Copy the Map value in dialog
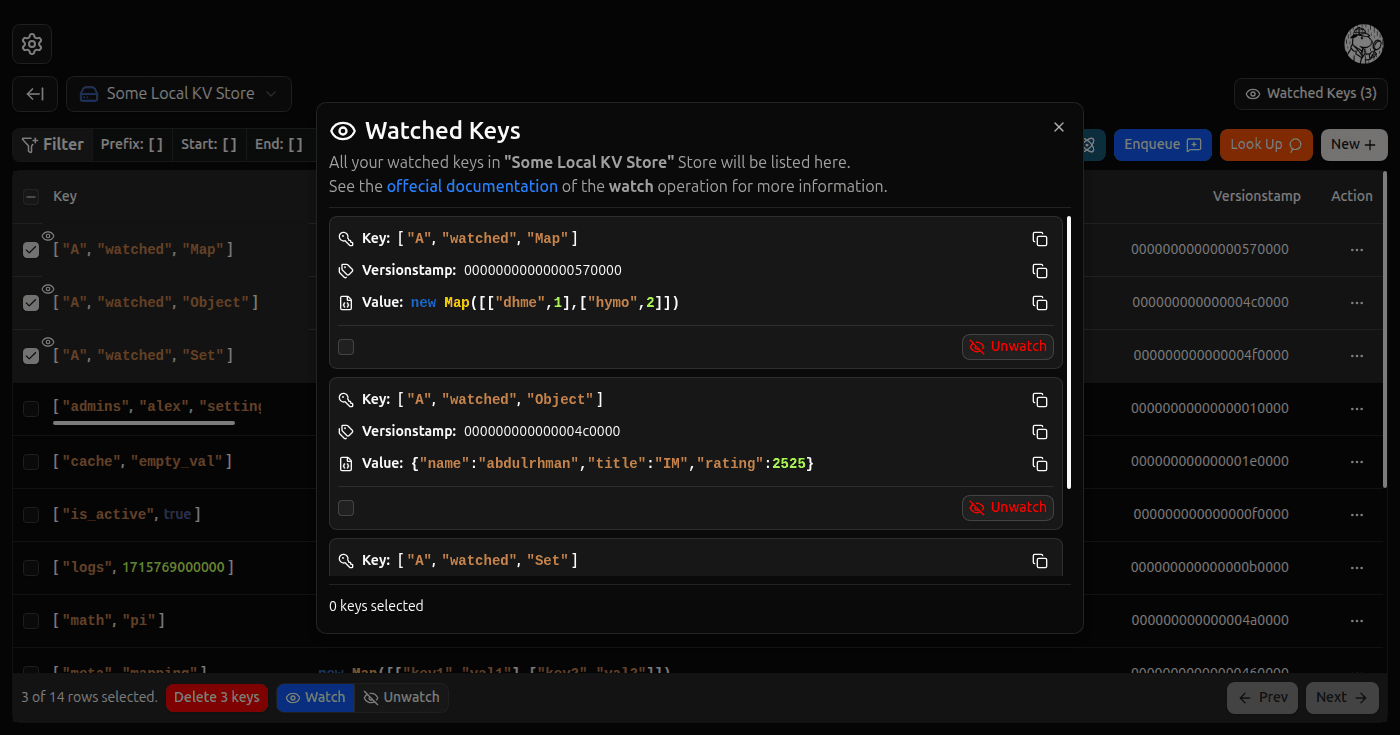 [1040, 303]
